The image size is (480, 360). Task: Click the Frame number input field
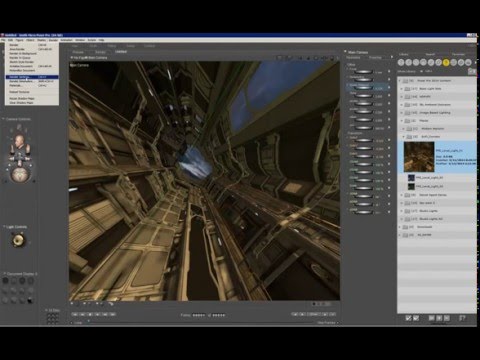tap(199, 315)
